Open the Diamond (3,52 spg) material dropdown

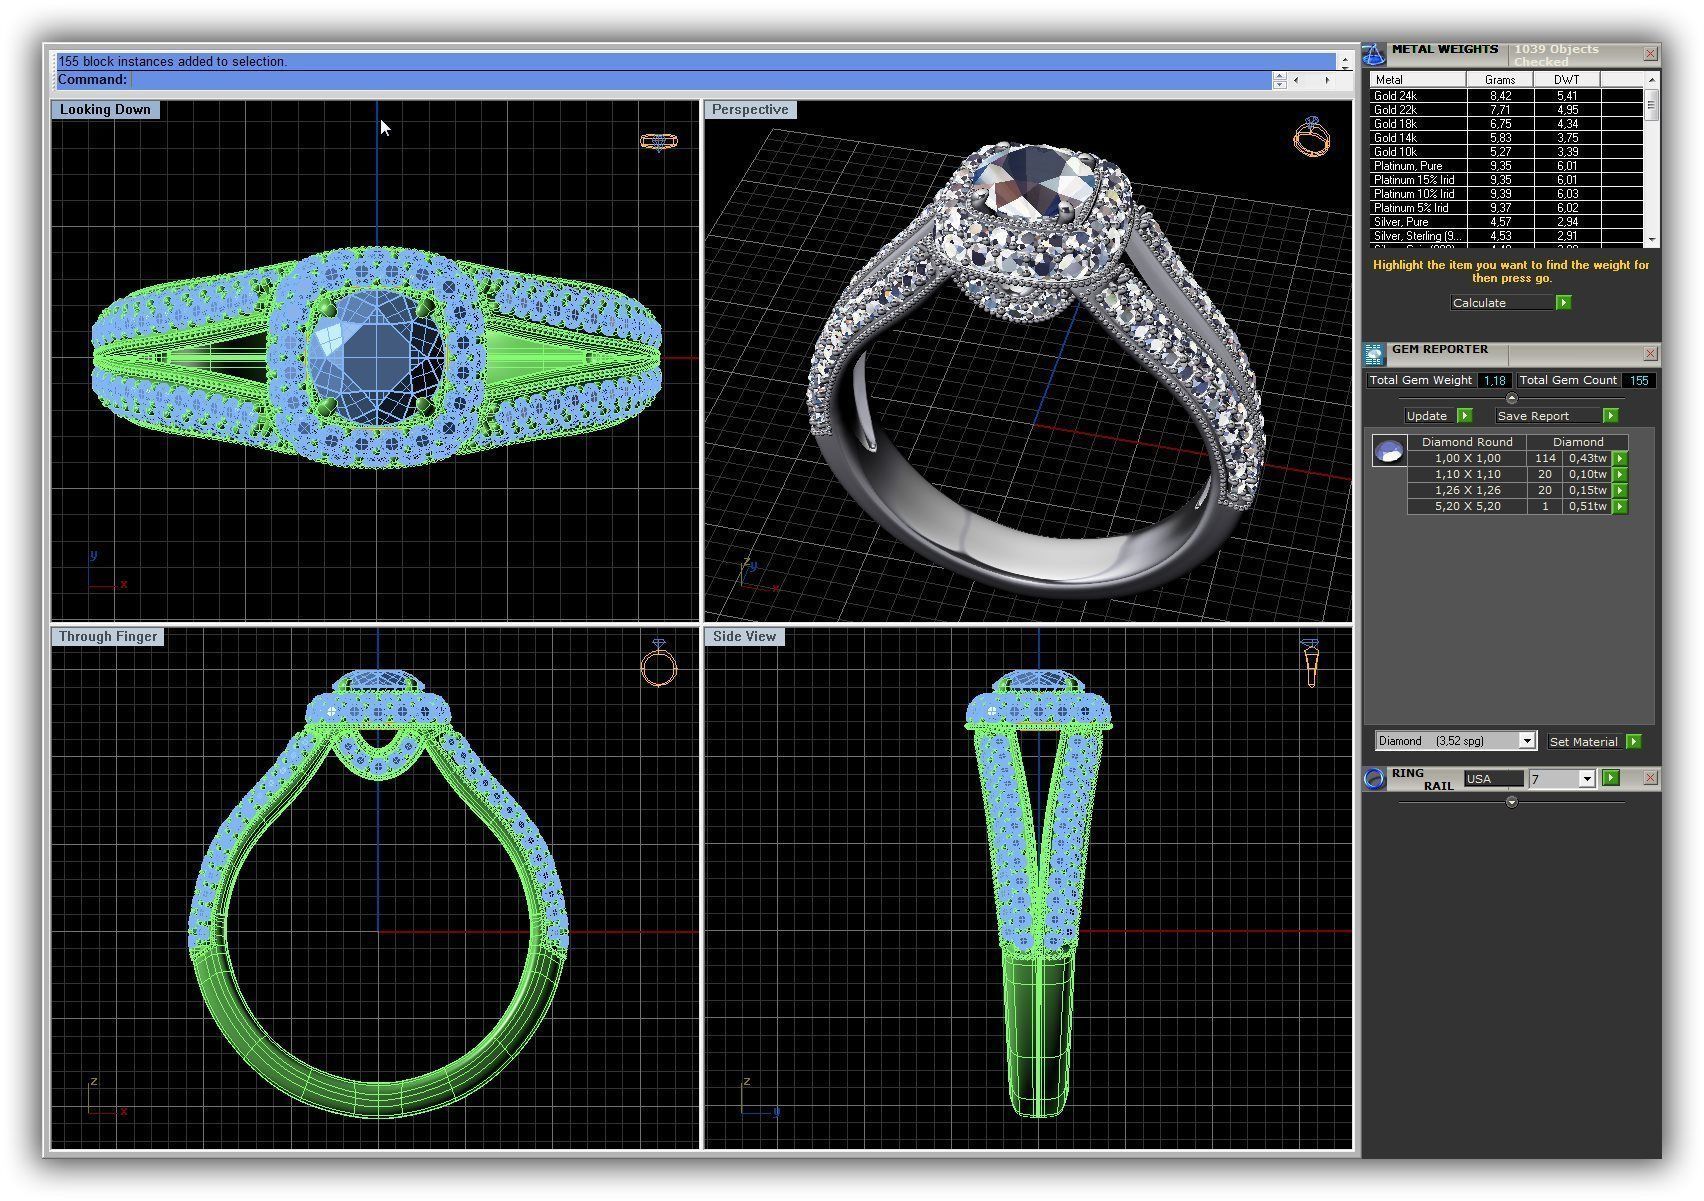click(1526, 741)
